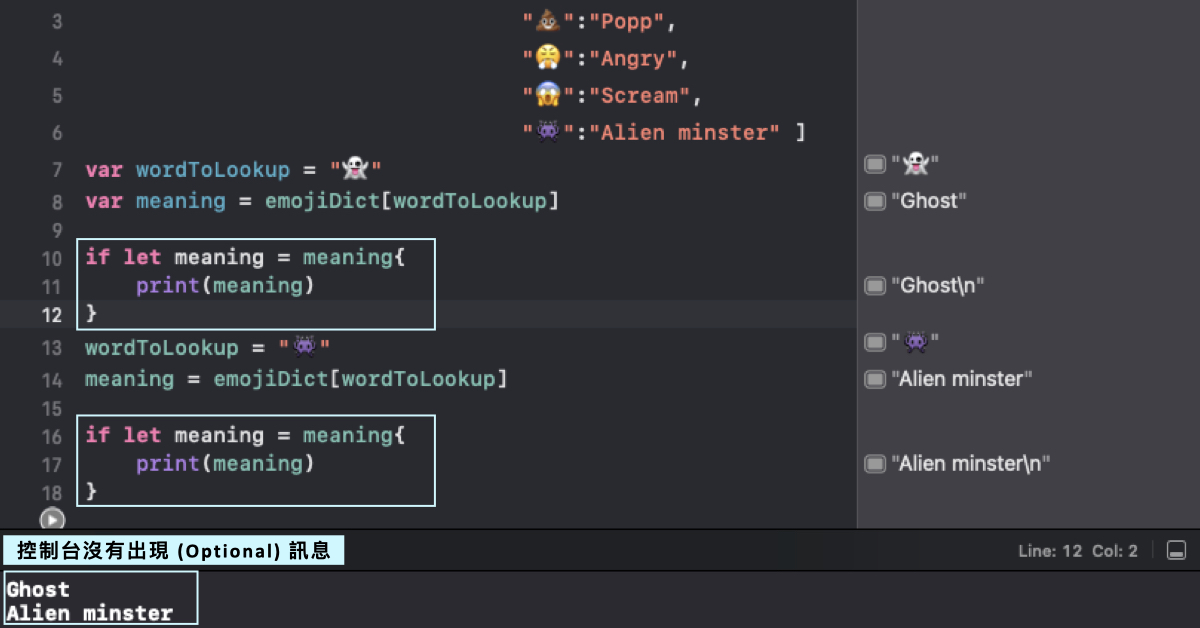Viewport: 1200px width, 628px height.
Task: Click line number 7 in the gutter
Action: pos(57,170)
